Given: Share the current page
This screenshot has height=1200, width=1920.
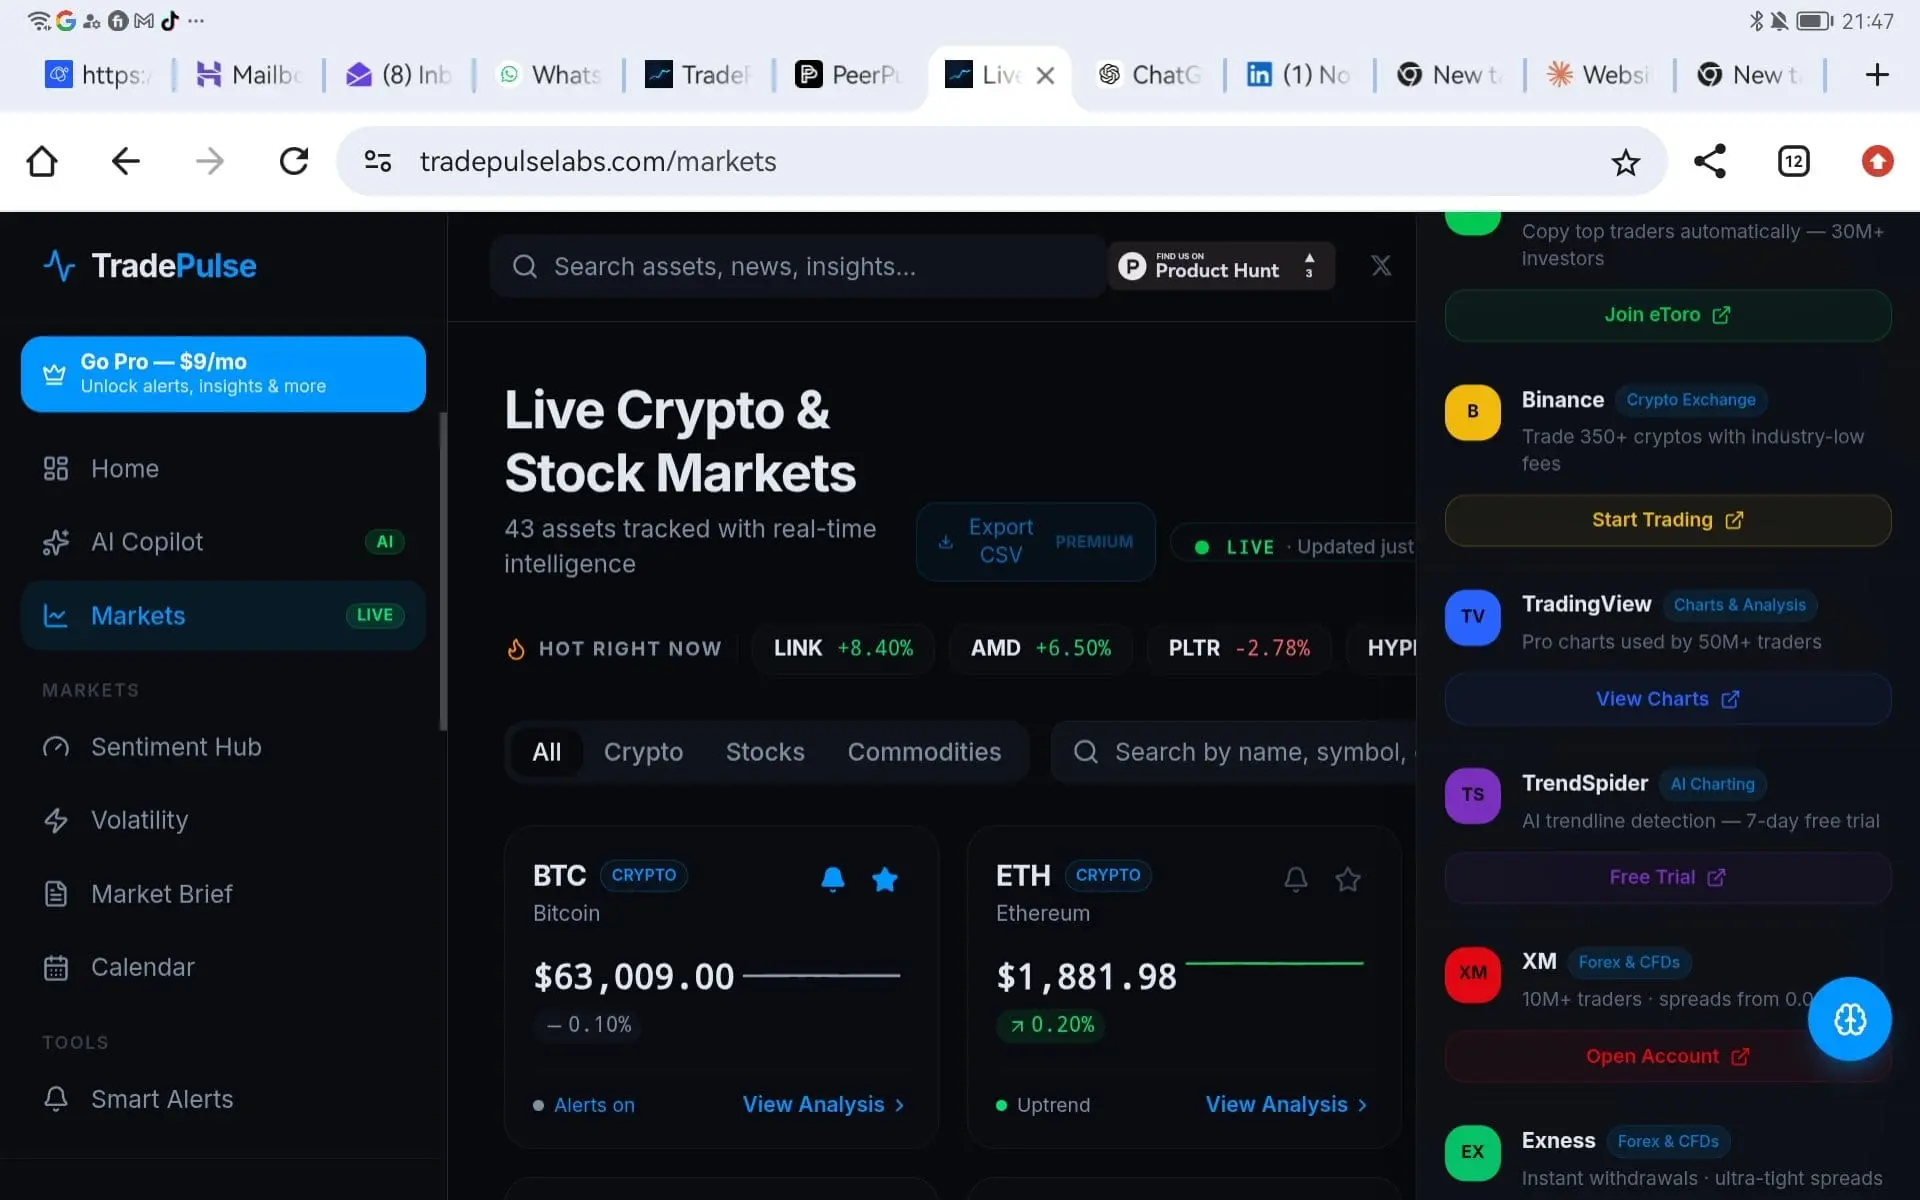Looking at the screenshot, I should tap(1709, 161).
